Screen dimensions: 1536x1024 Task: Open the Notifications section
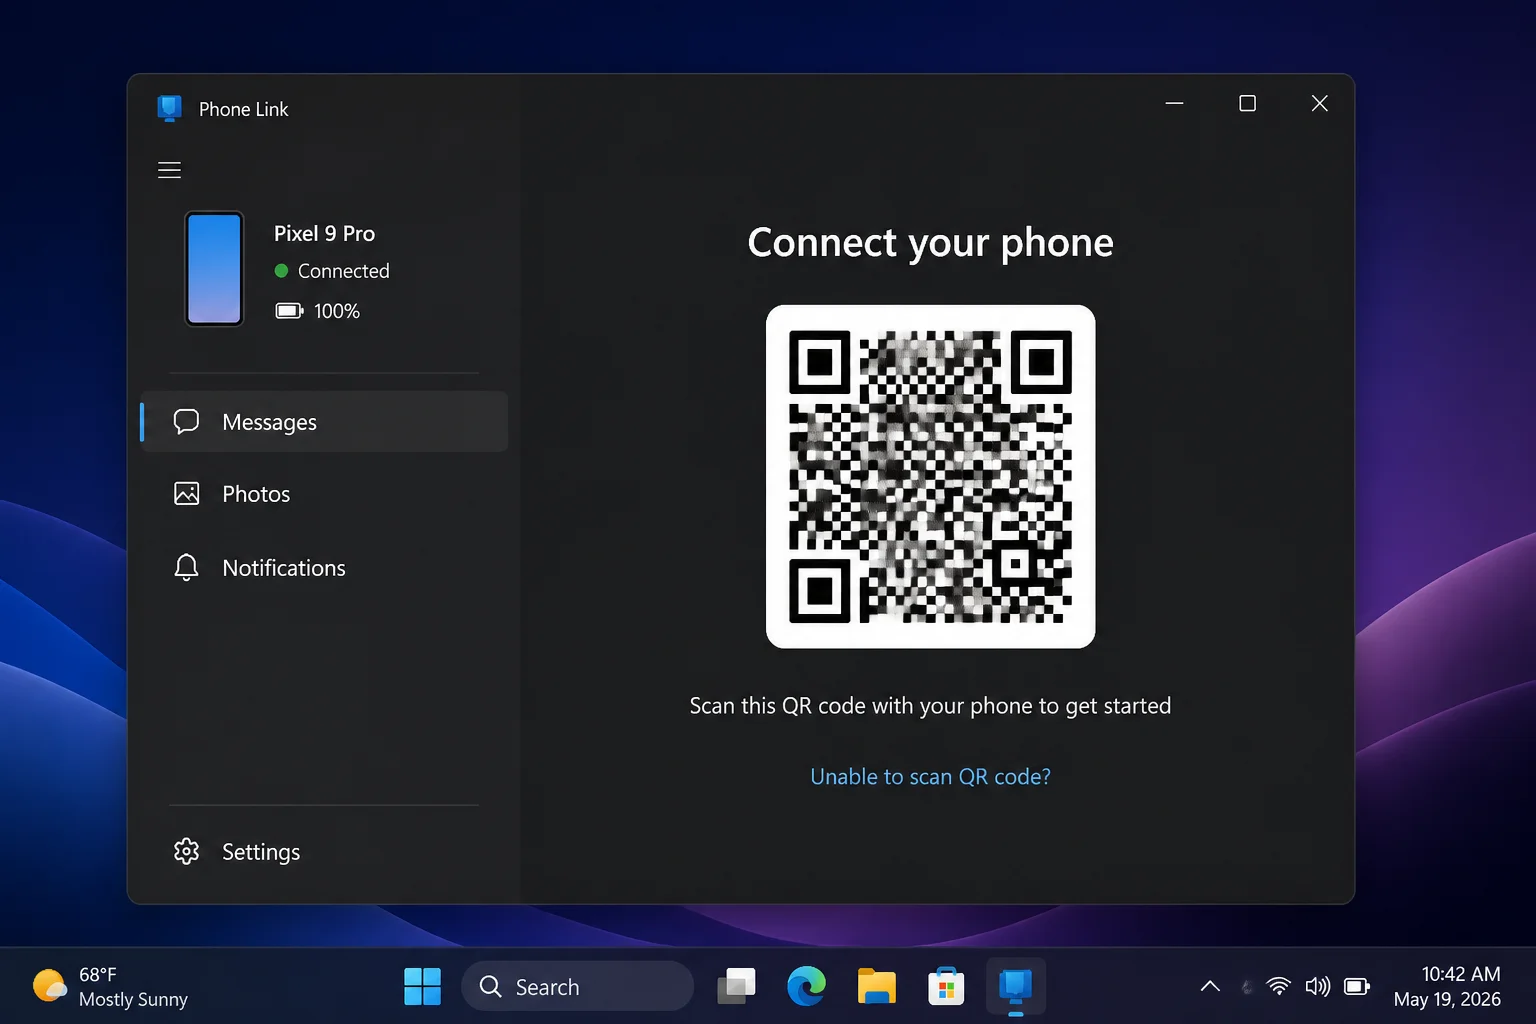pos(324,567)
